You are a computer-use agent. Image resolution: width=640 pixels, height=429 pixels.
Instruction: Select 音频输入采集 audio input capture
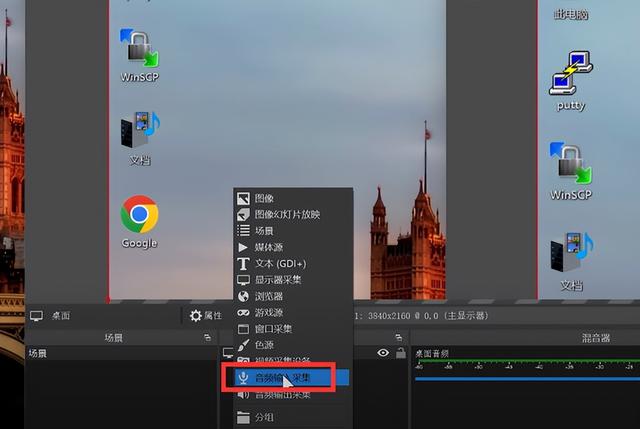[292, 378]
